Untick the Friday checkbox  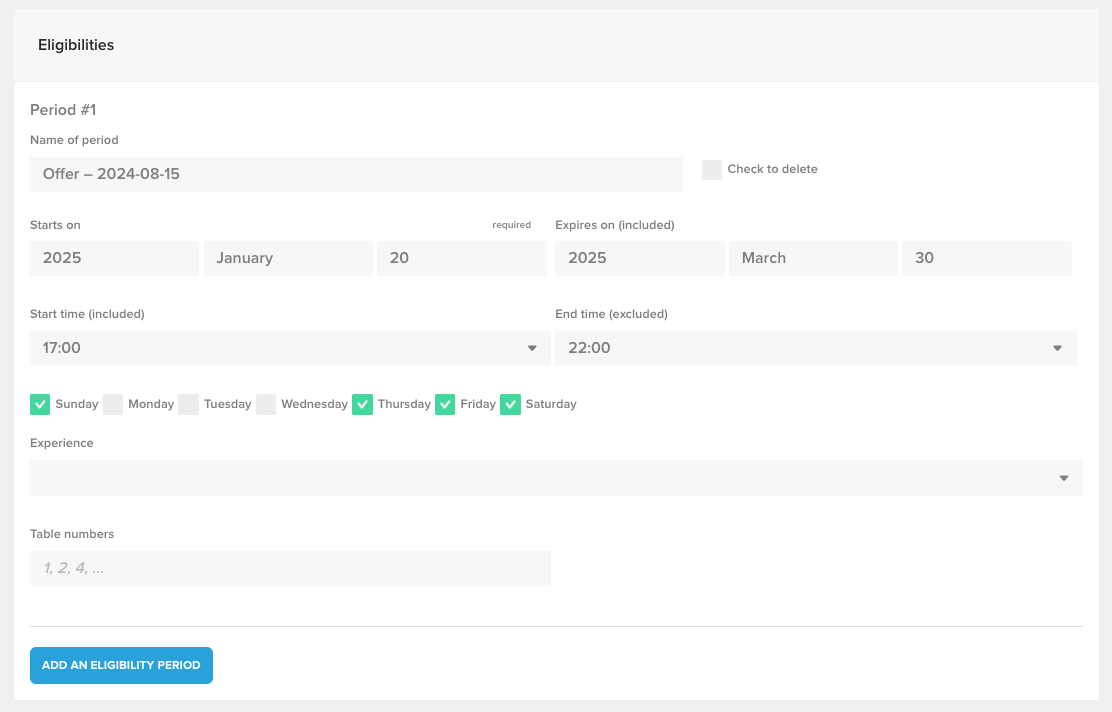446,404
